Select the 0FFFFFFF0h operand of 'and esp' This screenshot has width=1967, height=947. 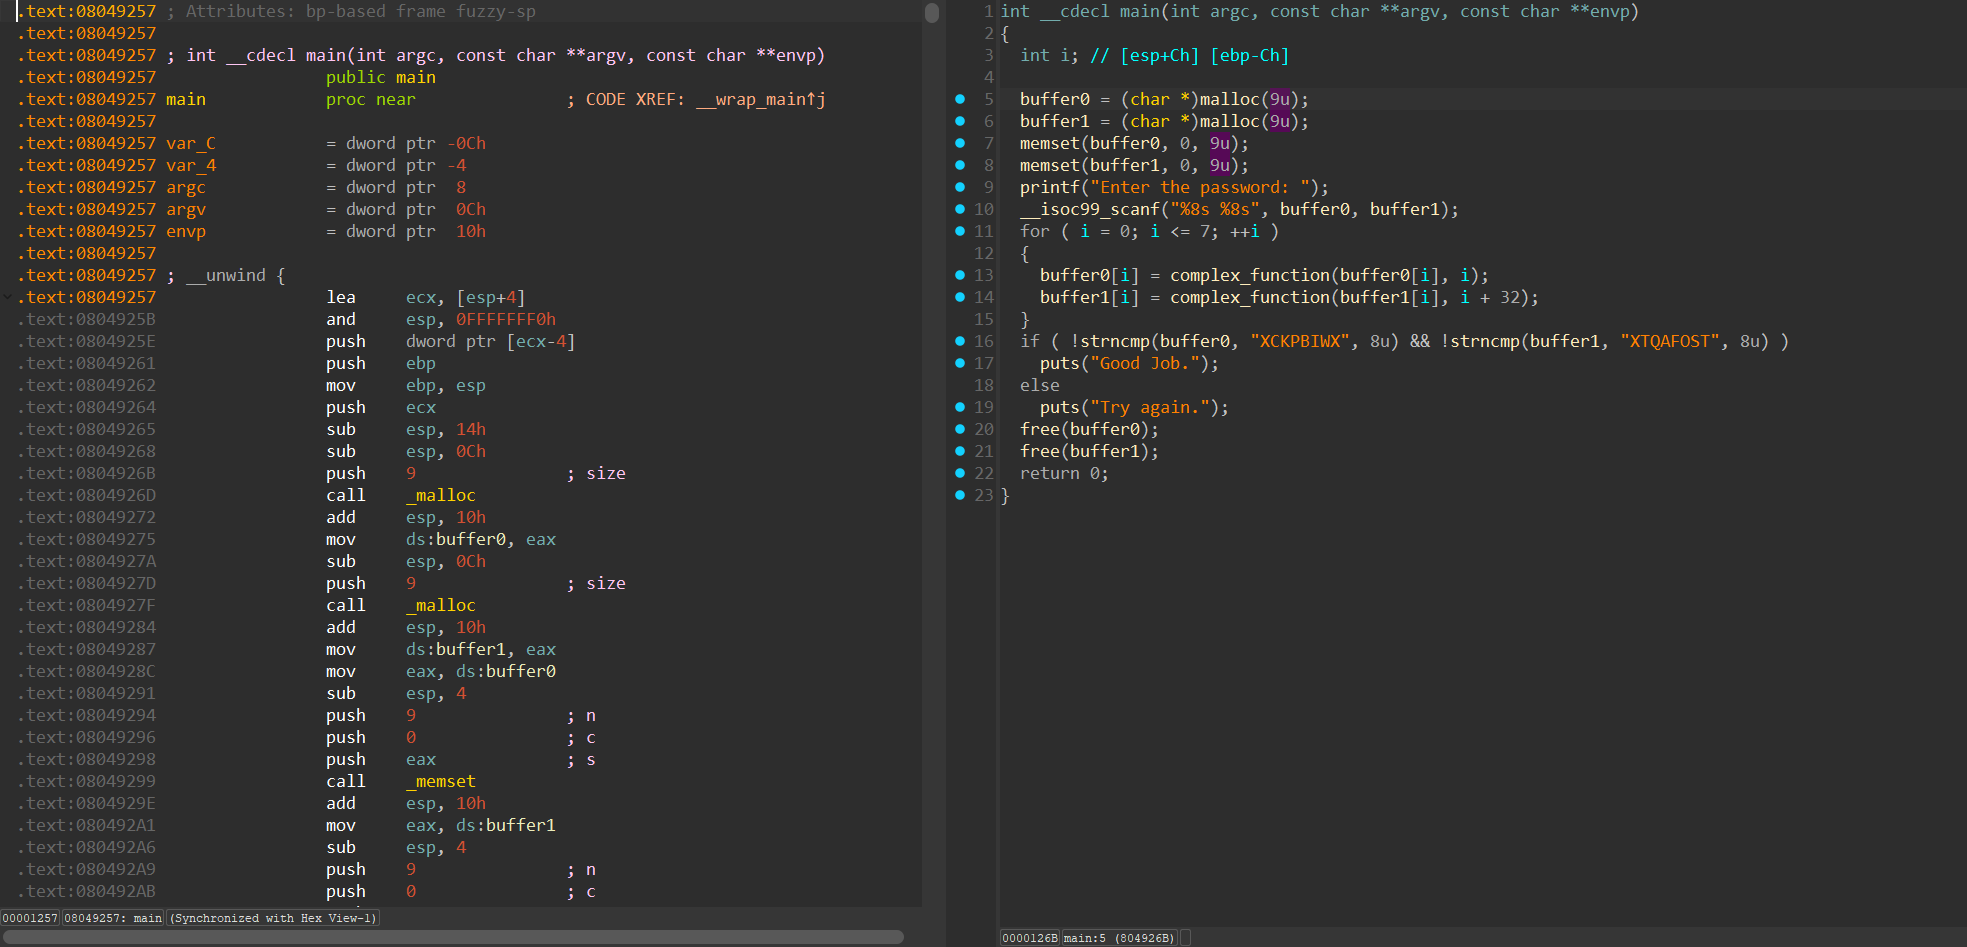(x=506, y=319)
